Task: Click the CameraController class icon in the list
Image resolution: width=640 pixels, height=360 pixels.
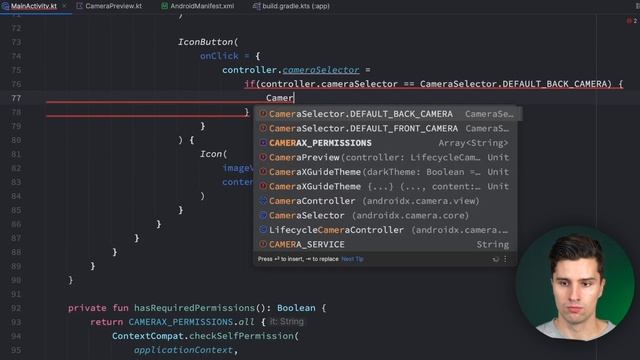Action: [x=263, y=201]
